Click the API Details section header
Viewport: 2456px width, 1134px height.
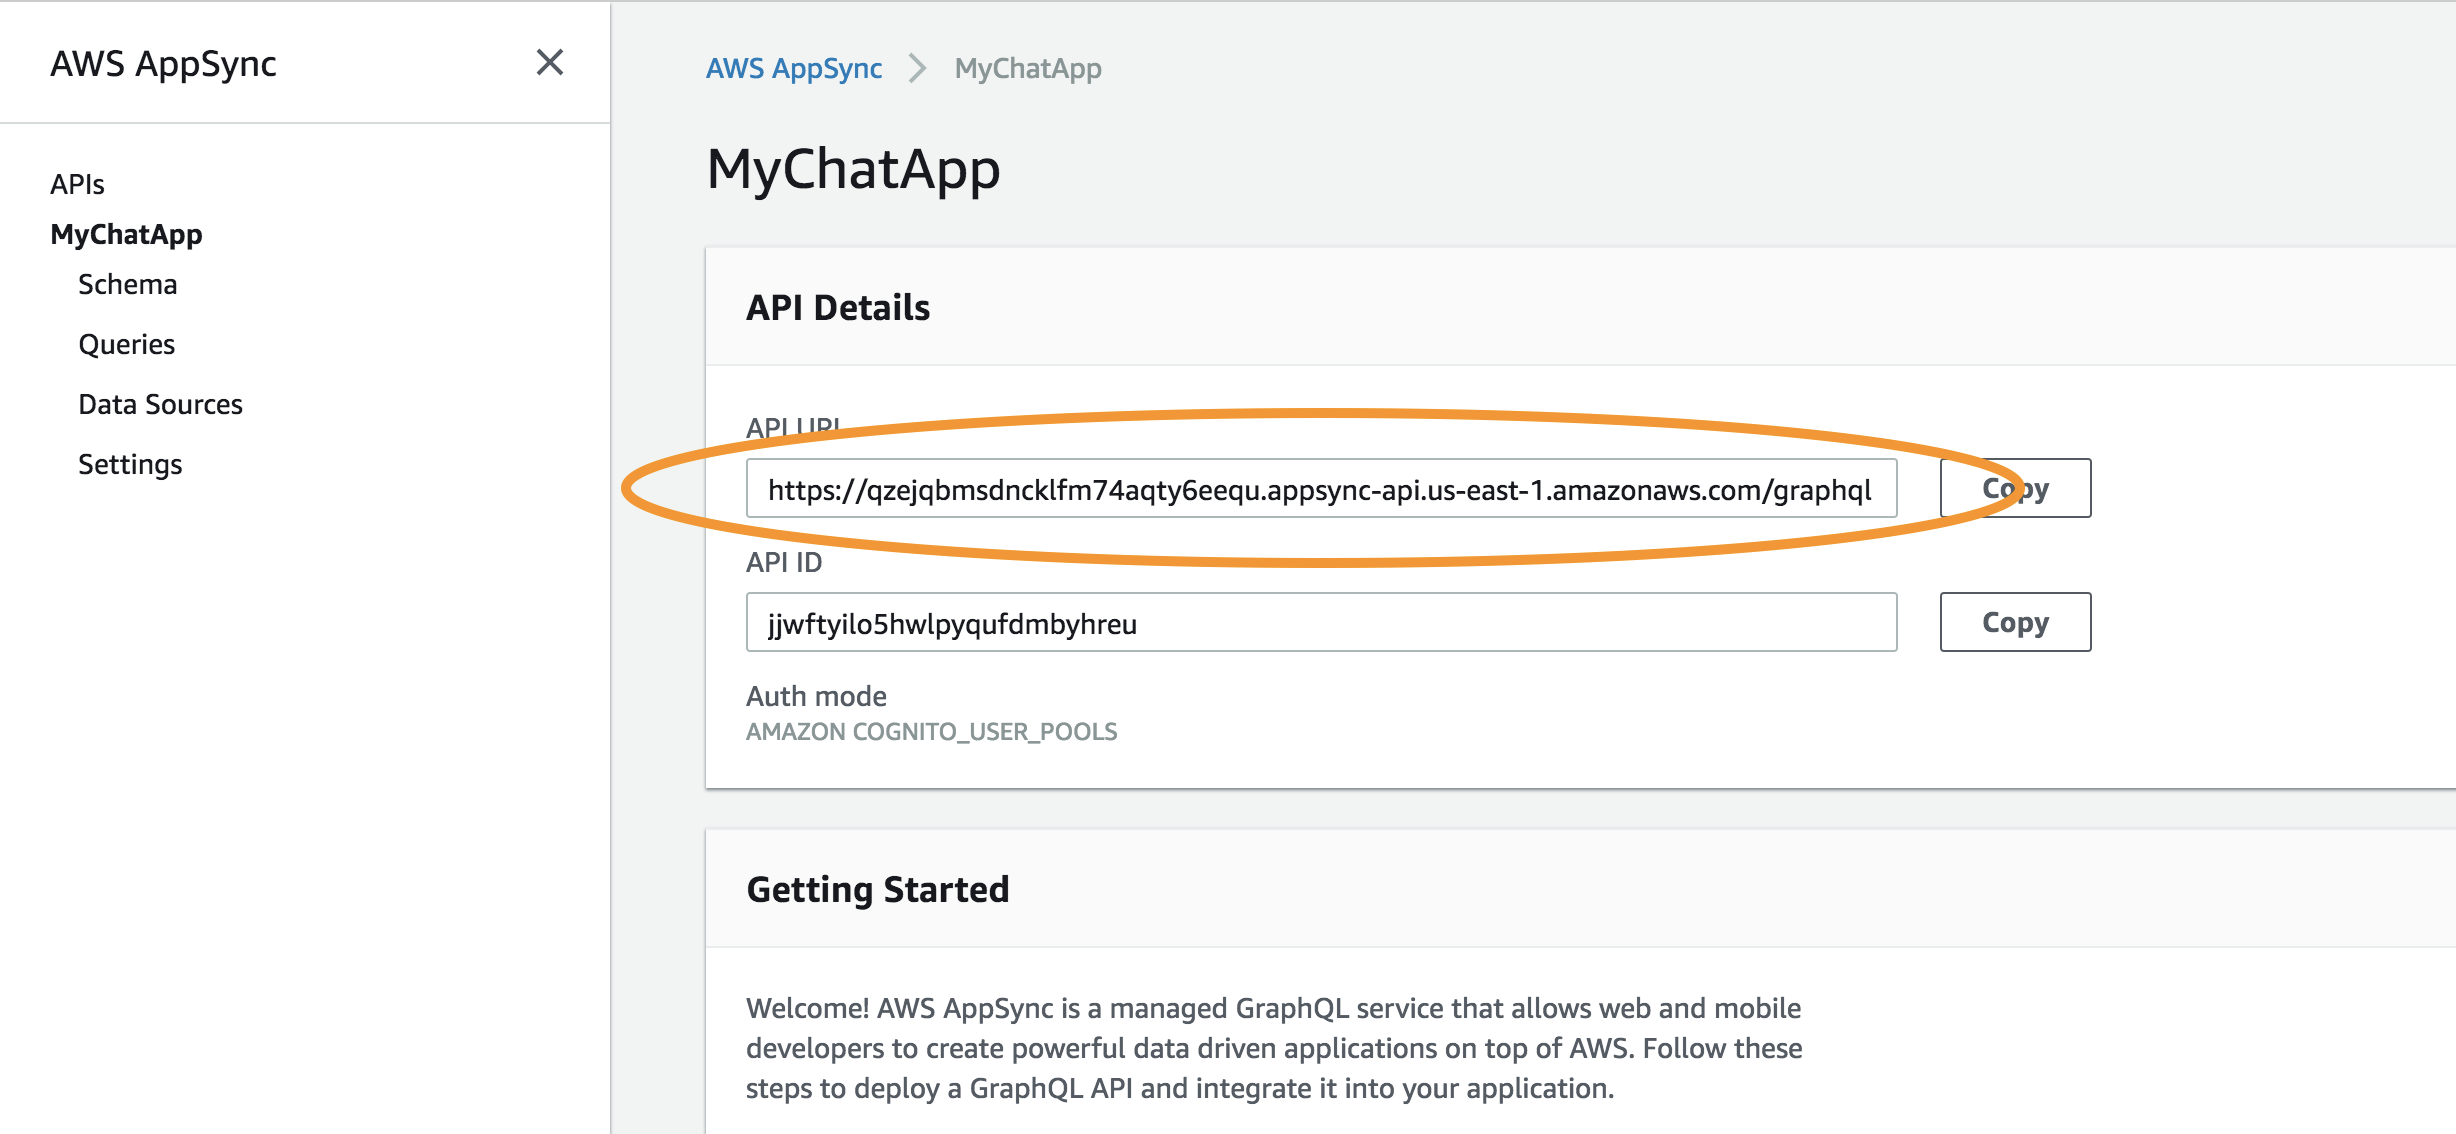[x=838, y=307]
